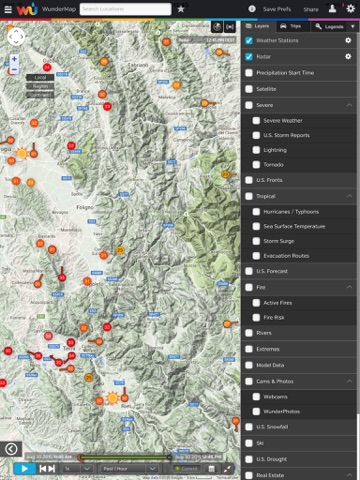This screenshot has width=360, height=480.
Task: Switch to the Legends tab
Action: (329, 26)
